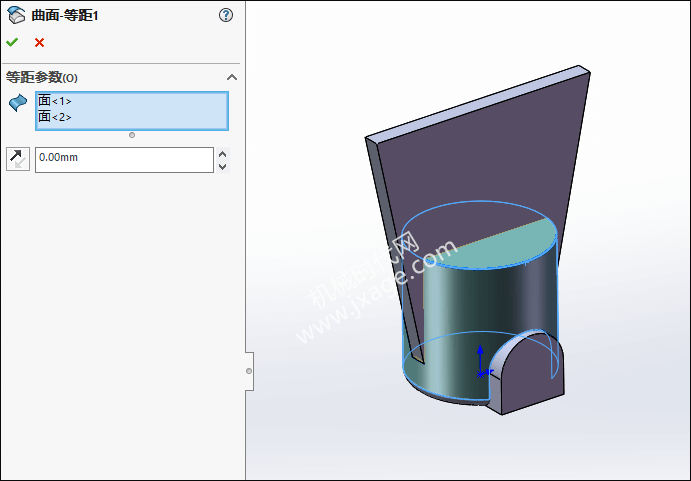This screenshot has width=691, height=481.
Task: Open help via the question mark icon
Action: coord(226,15)
